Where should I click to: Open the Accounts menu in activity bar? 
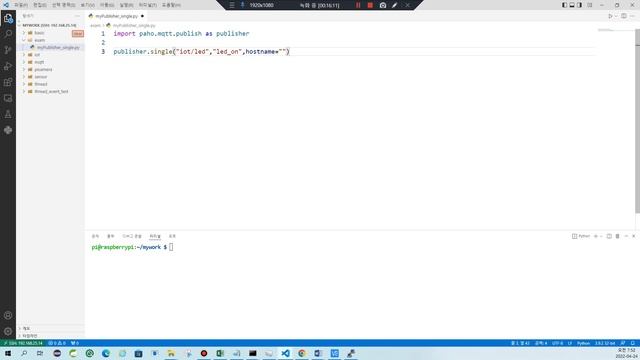(8, 315)
